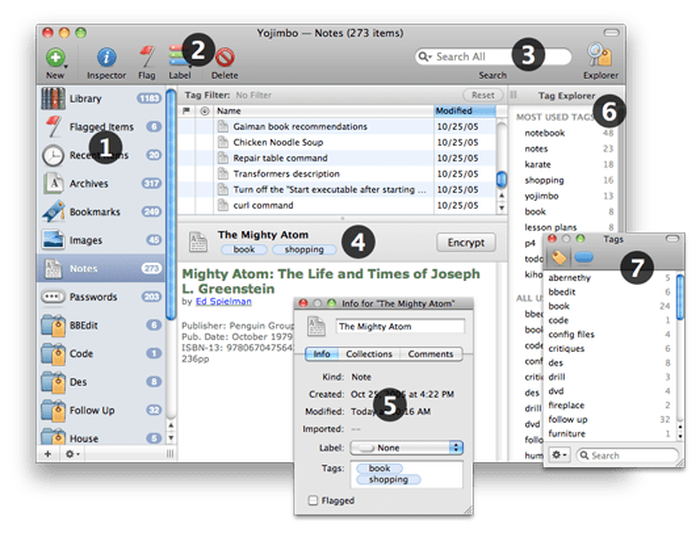Select the Notes collection
This screenshot has width=700, height=533.
(x=101, y=268)
